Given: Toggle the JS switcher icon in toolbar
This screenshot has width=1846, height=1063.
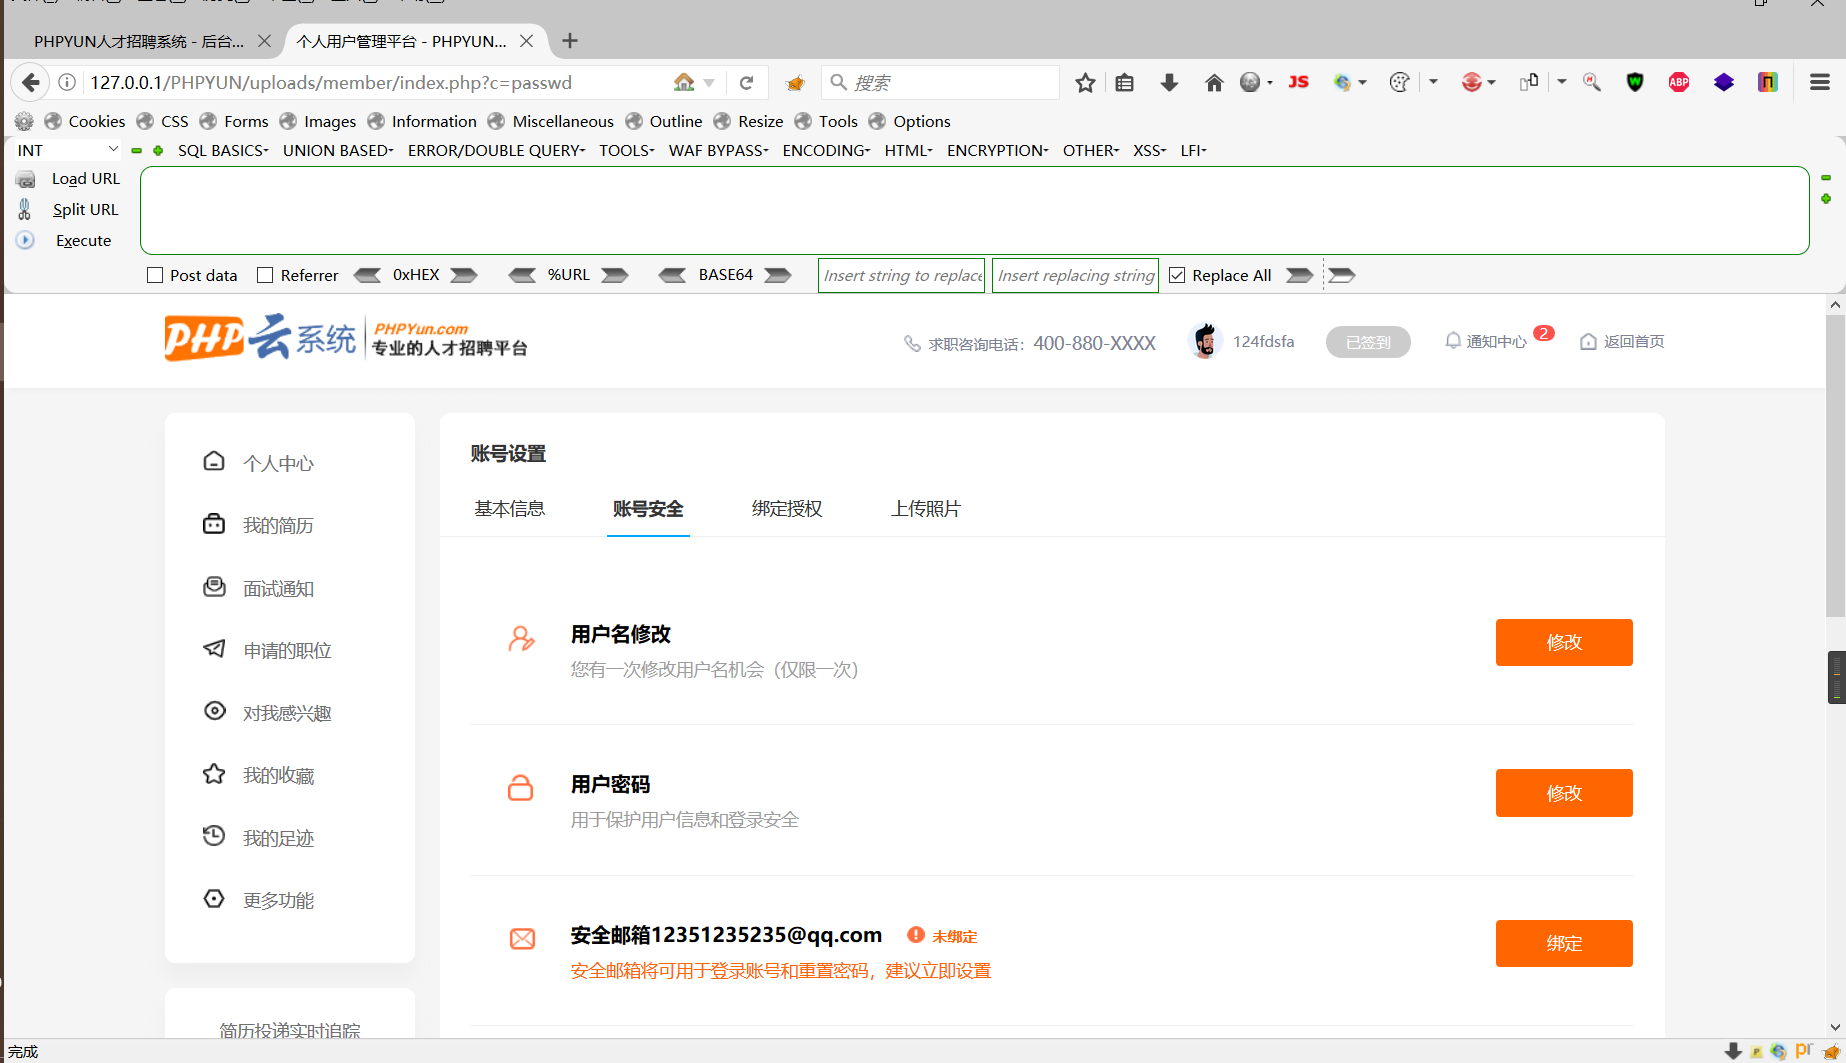Looking at the screenshot, I should tap(1298, 82).
